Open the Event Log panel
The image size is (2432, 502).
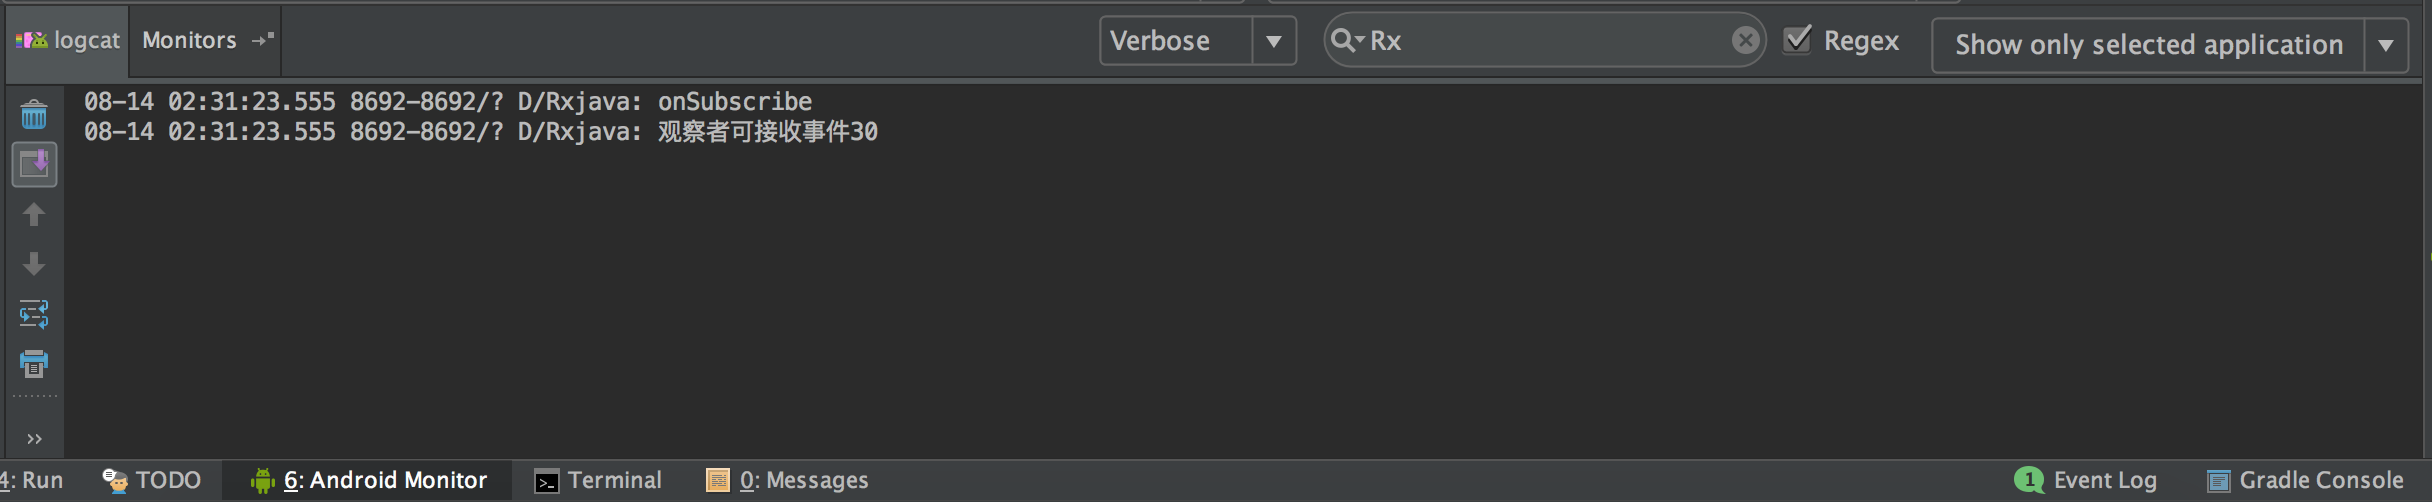pos(2086,481)
